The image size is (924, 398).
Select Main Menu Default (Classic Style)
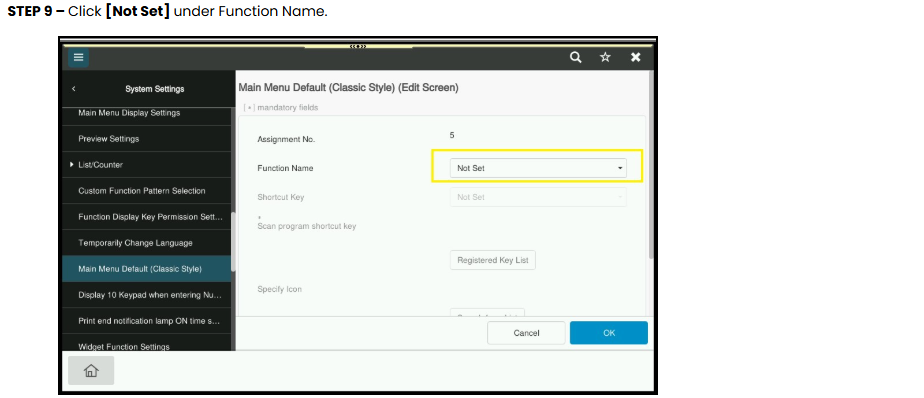click(147, 269)
